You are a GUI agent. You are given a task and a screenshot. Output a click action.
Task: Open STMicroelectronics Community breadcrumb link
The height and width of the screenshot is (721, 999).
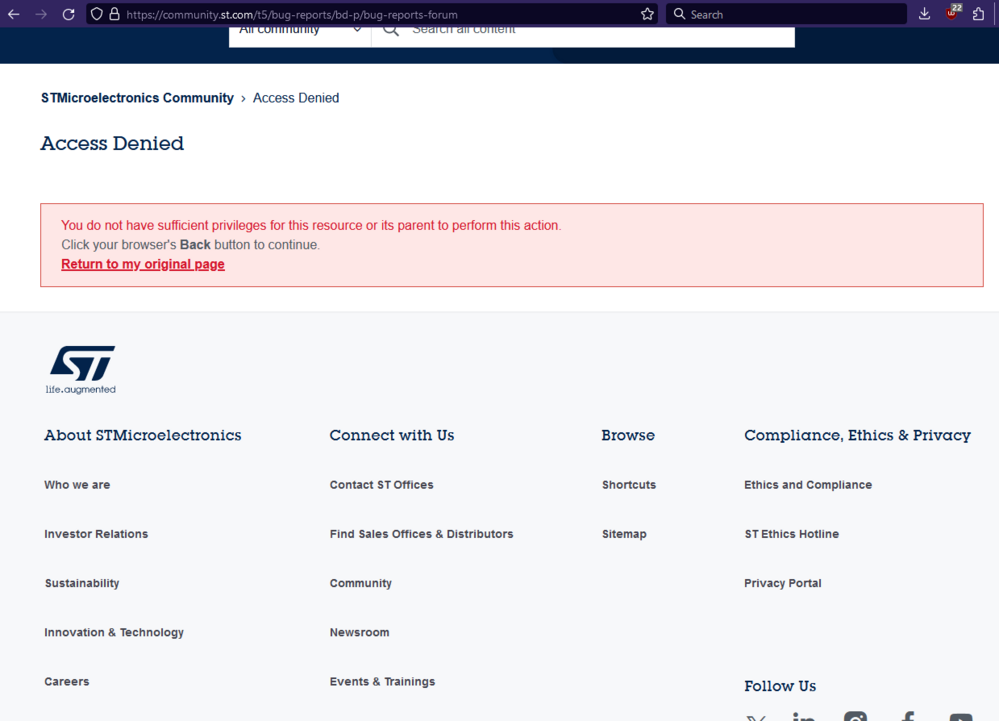[137, 98]
